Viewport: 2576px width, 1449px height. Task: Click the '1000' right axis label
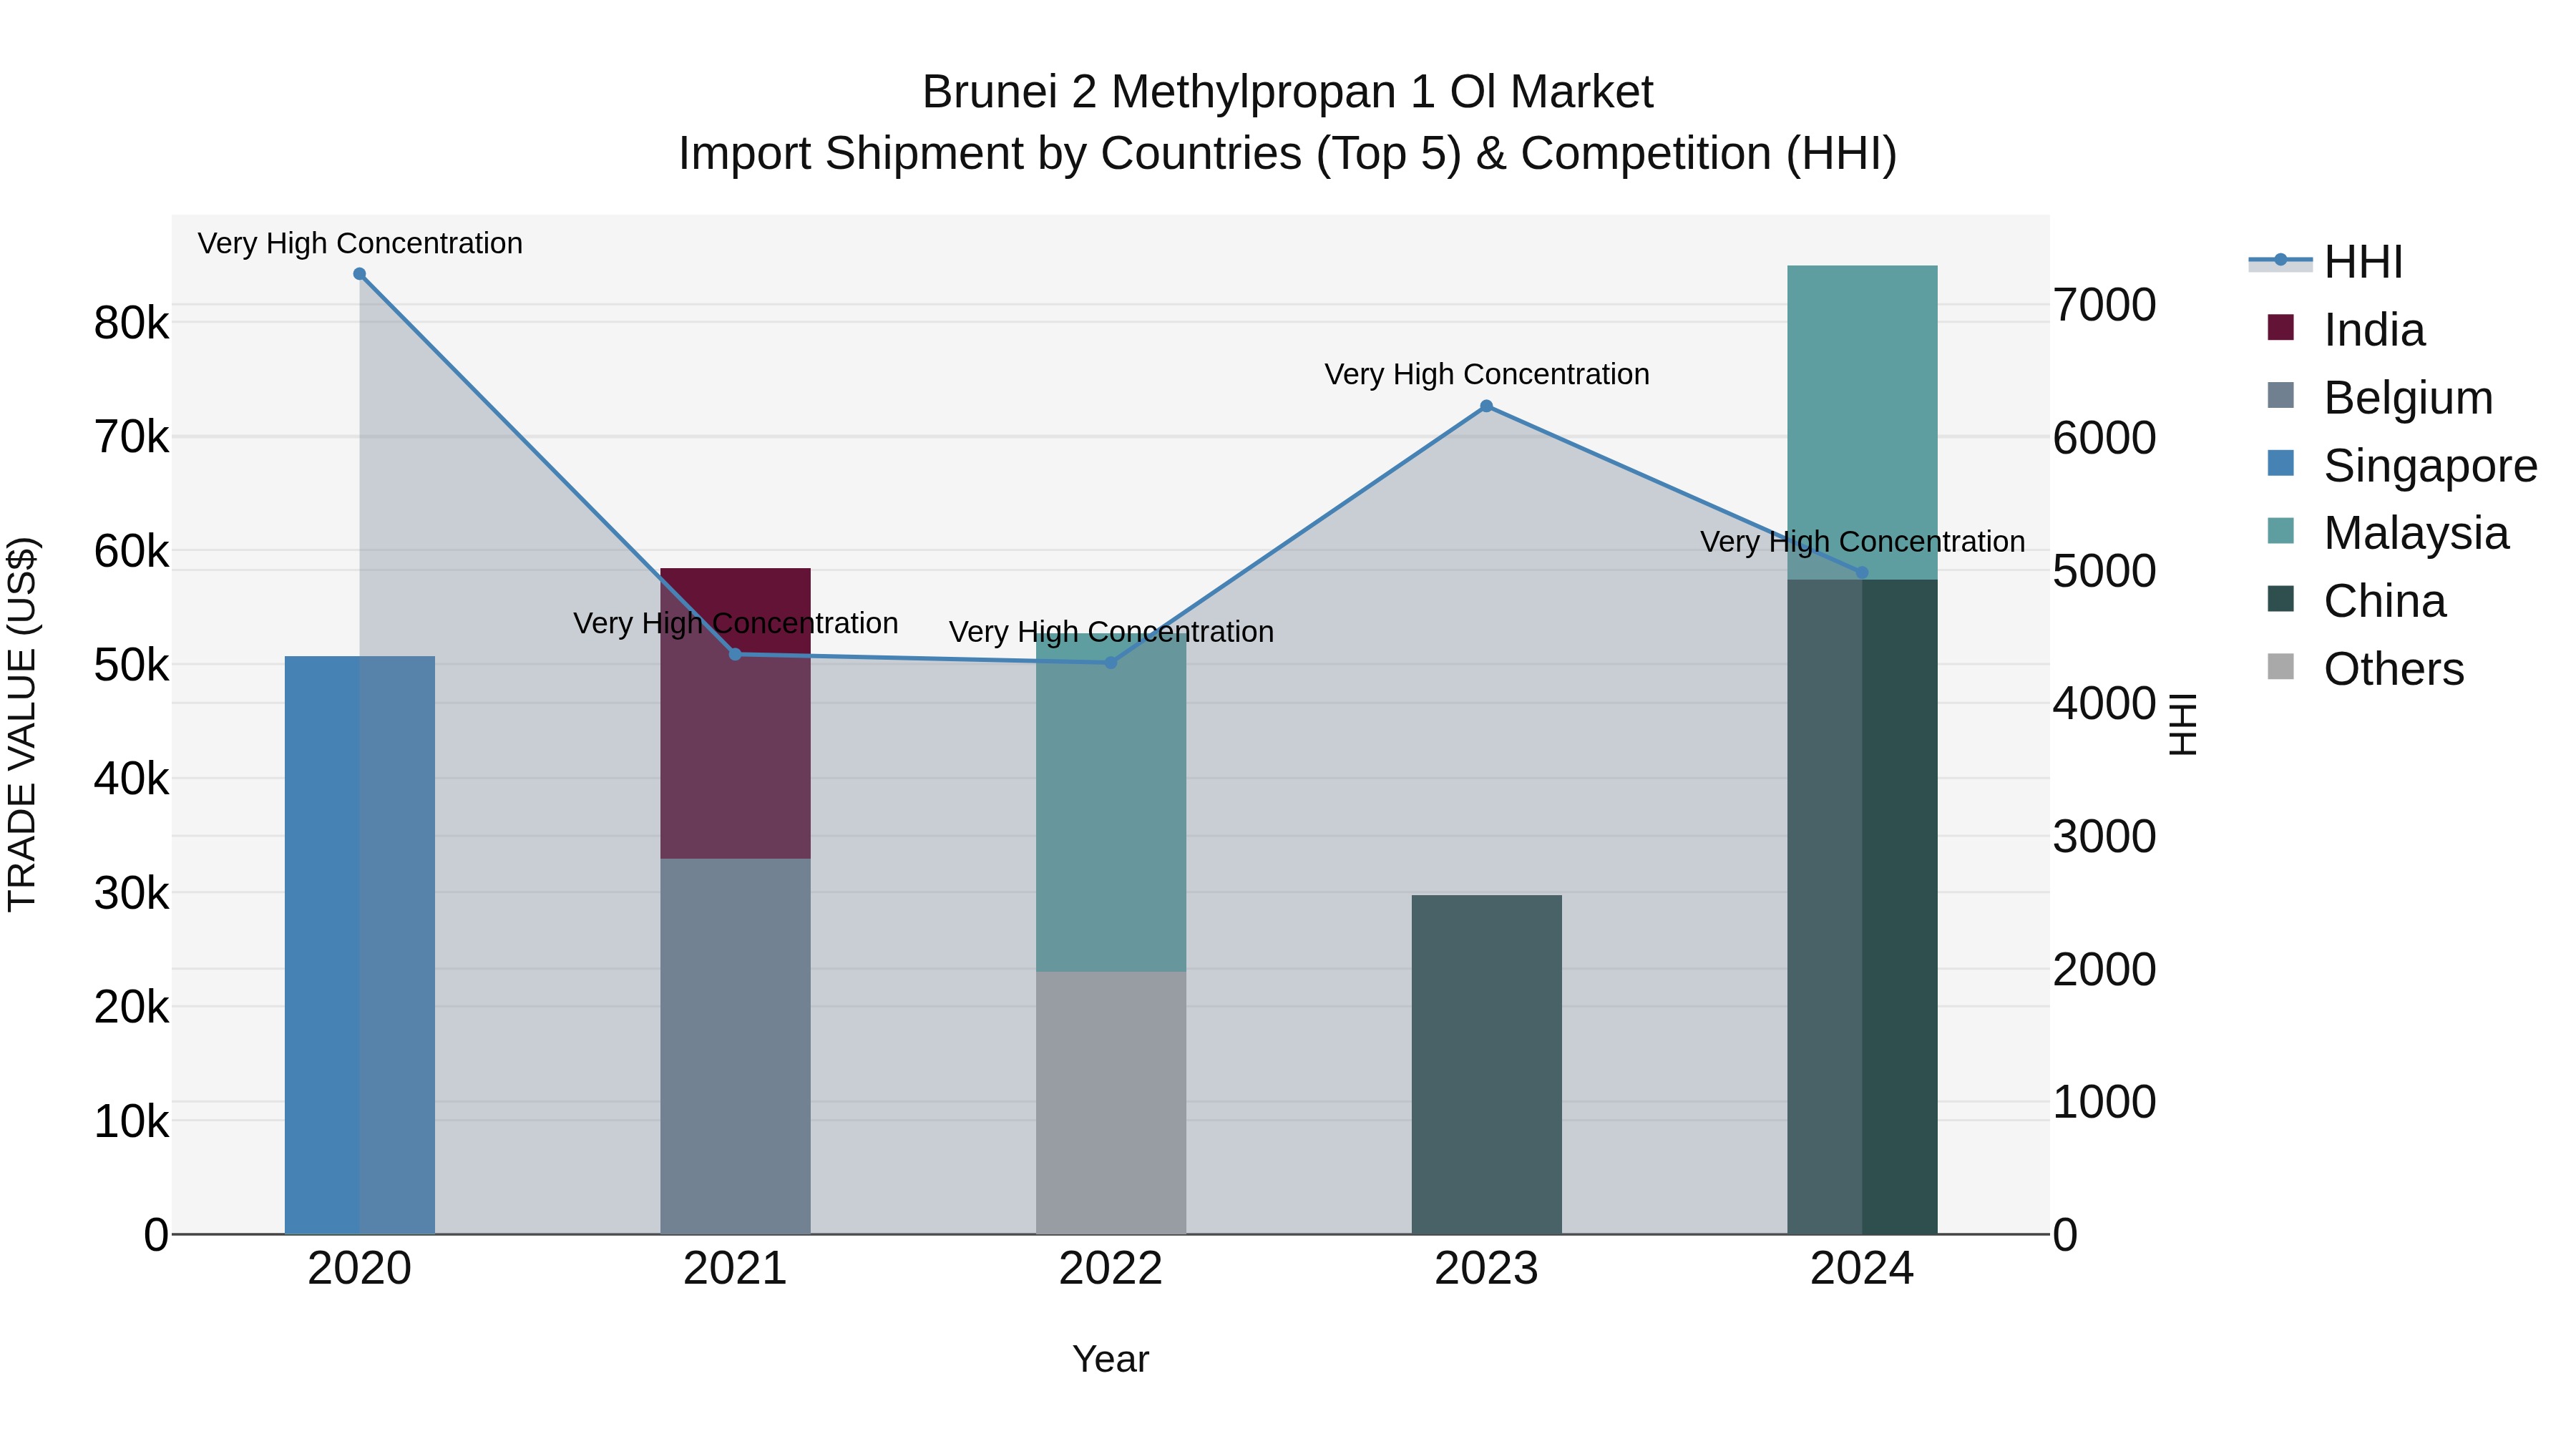pyautogui.click(x=2105, y=1102)
